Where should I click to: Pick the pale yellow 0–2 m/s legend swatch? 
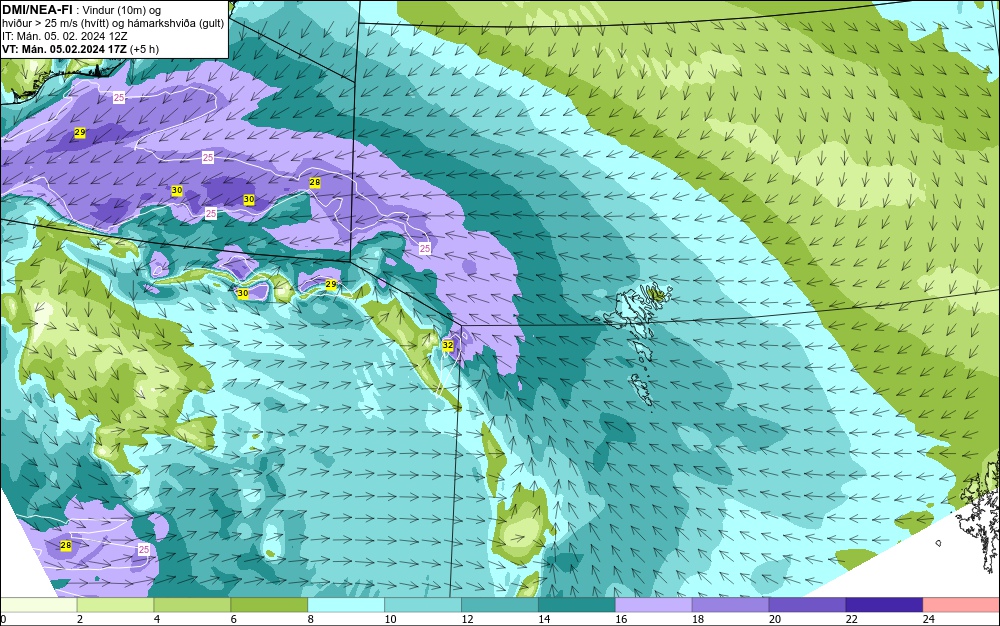click(x=39, y=605)
